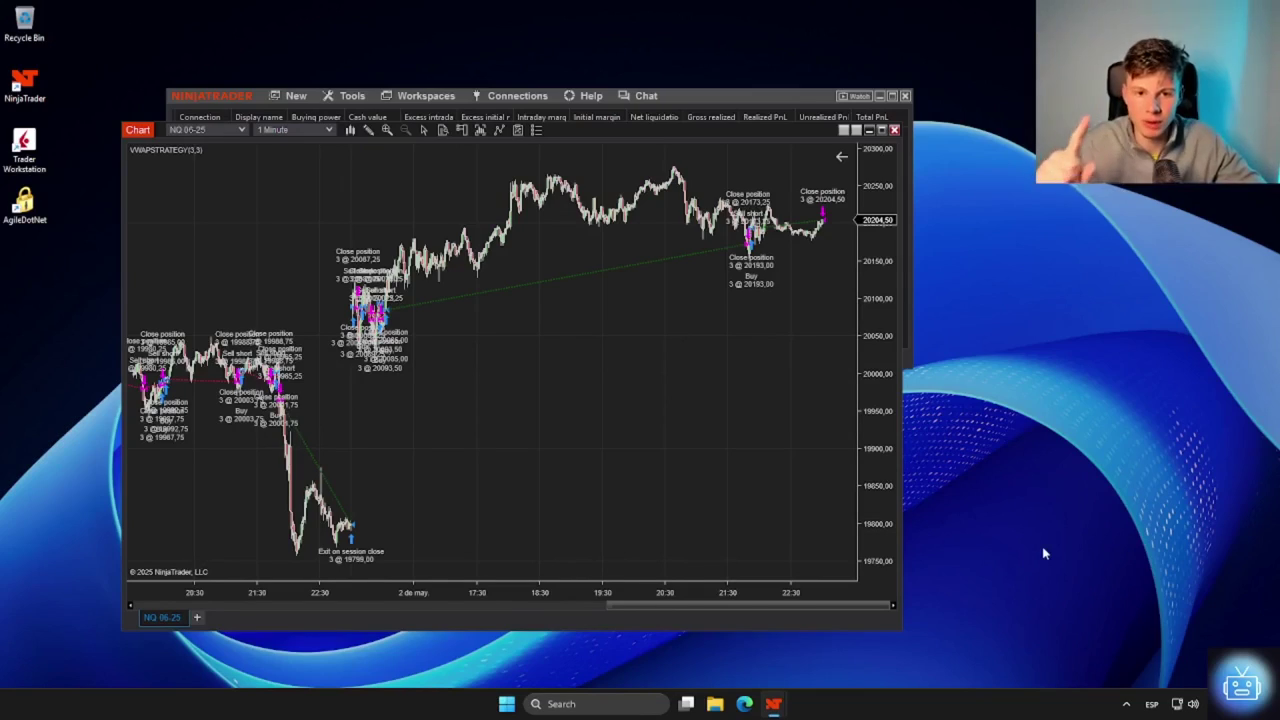Select the NQ 06-25 chart tab
This screenshot has height=720, width=1280.
162,617
